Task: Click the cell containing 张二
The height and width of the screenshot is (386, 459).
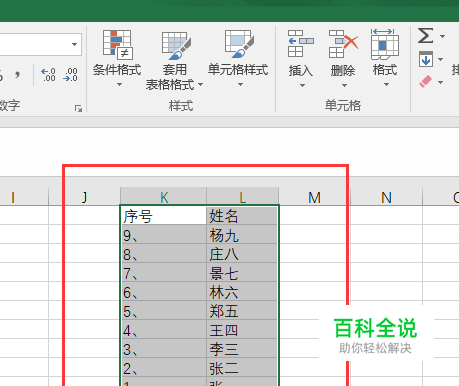Action: pos(242,367)
